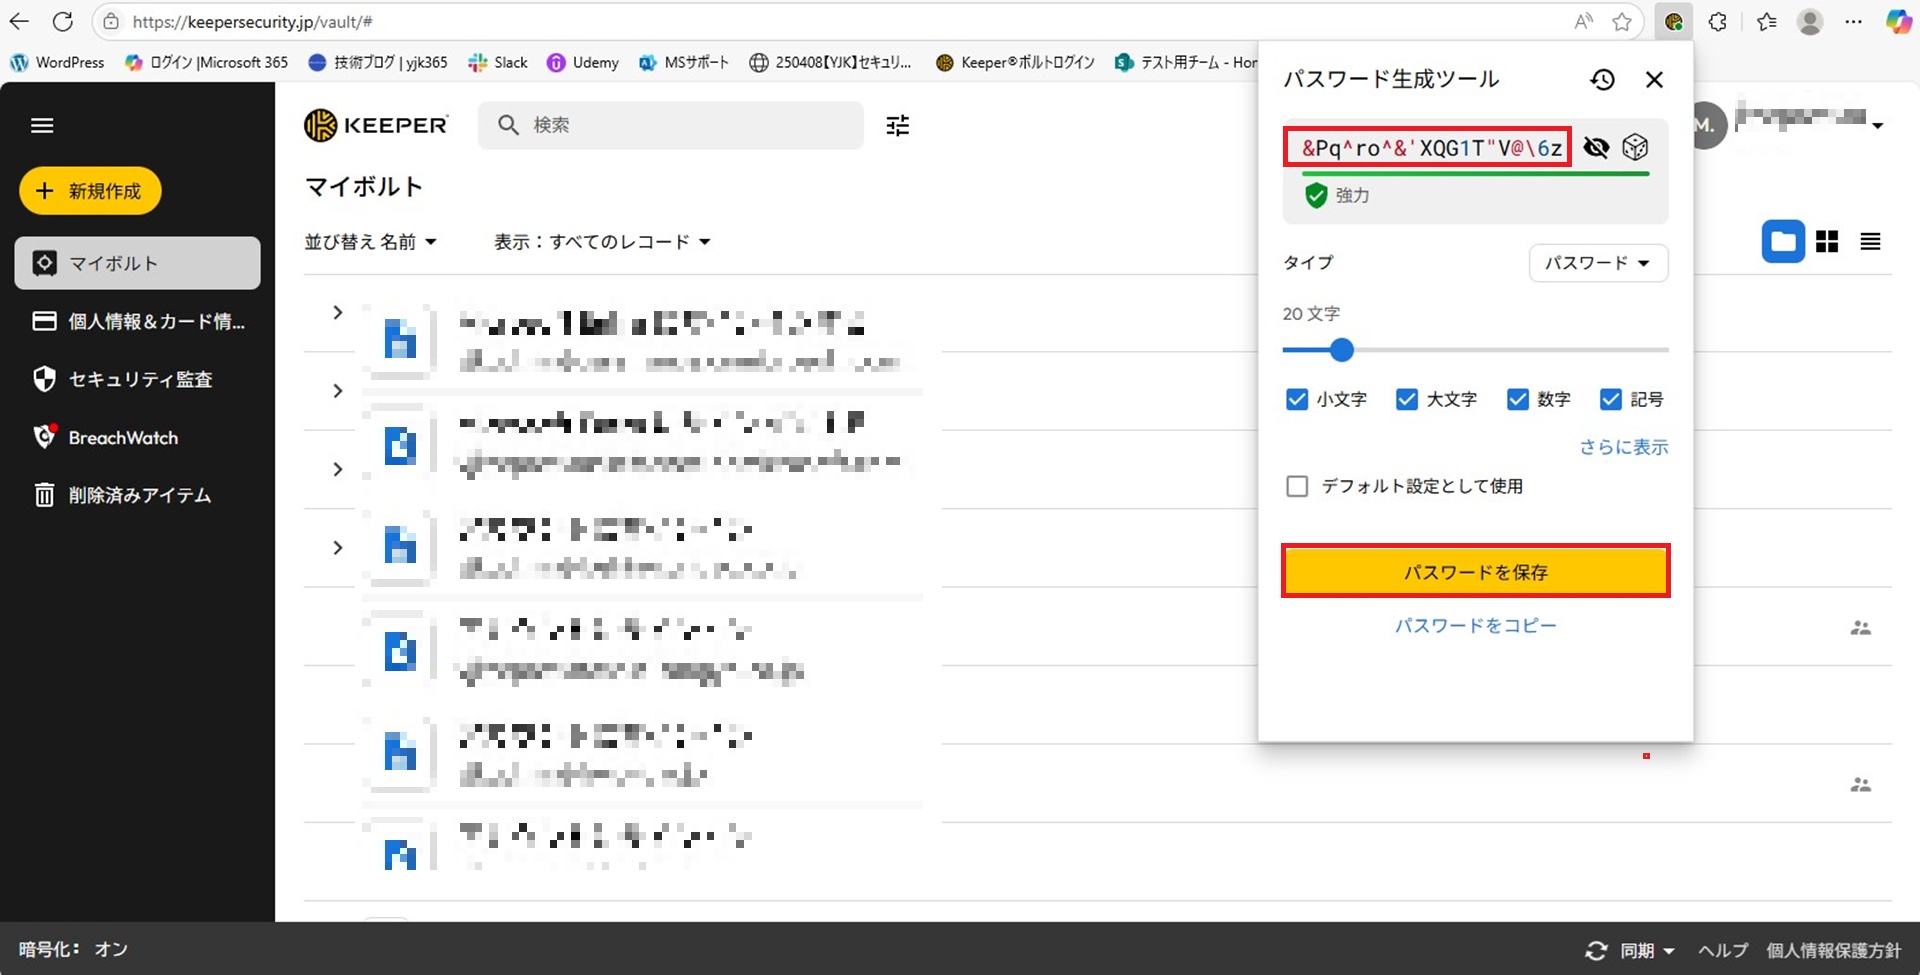The height and width of the screenshot is (975, 1920).
Task: Open BreachWatch in the sidebar
Action: click(x=122, y=438)
